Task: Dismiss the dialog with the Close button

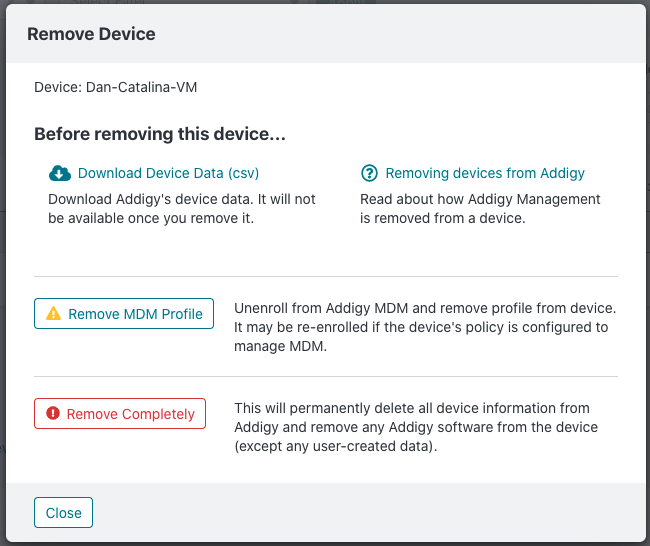Action: tap(63, 512)
